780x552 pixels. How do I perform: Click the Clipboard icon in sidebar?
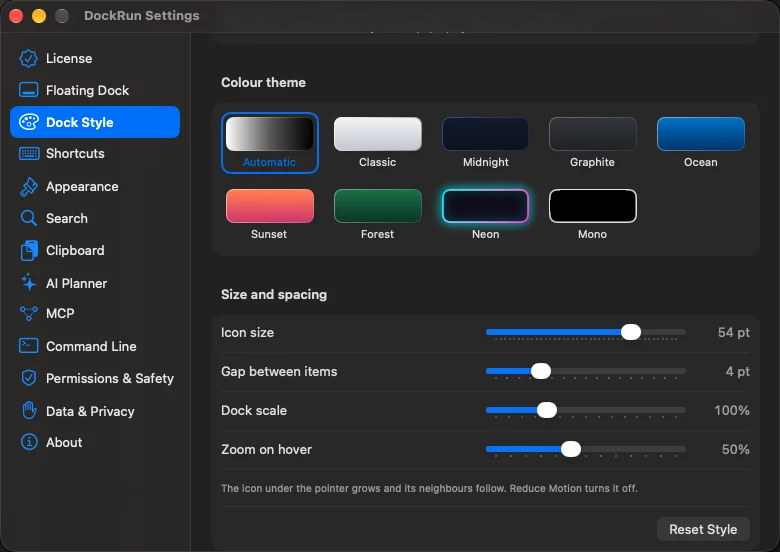point(29,250)
